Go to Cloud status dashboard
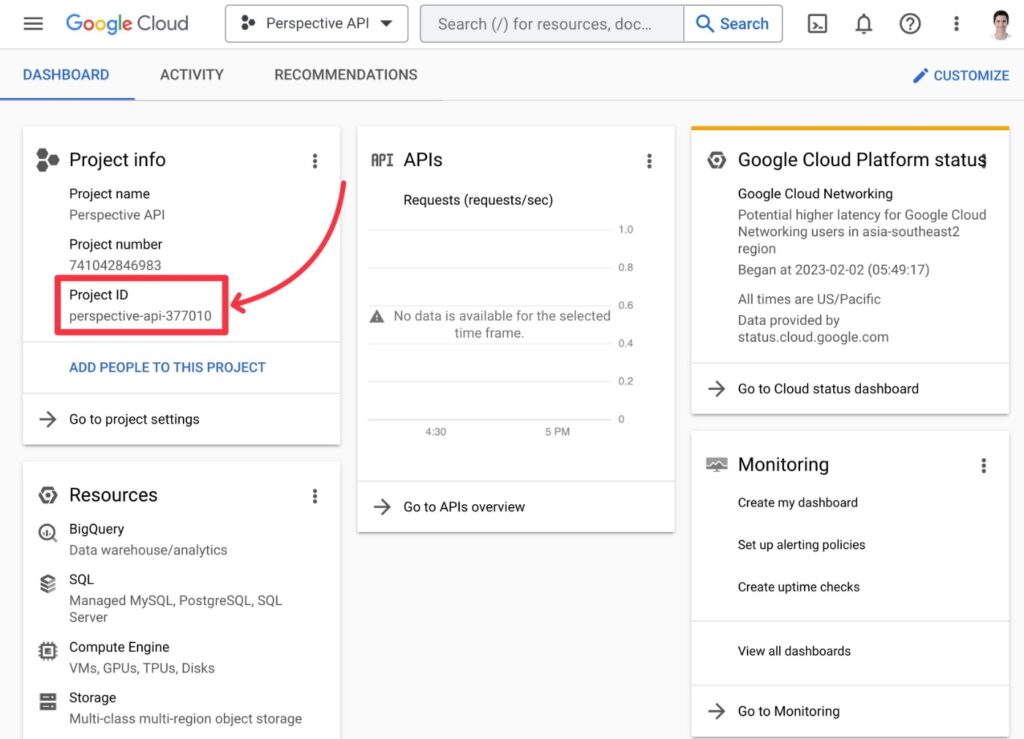This screenshot has height=739, width=1024. coord(827,388)
